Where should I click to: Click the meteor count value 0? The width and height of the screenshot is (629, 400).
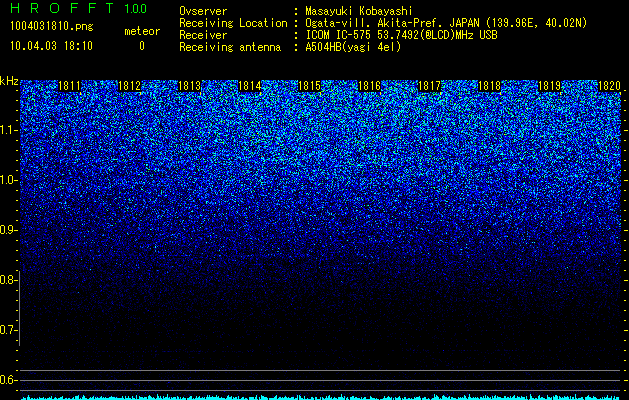click(x=142, y=46)
